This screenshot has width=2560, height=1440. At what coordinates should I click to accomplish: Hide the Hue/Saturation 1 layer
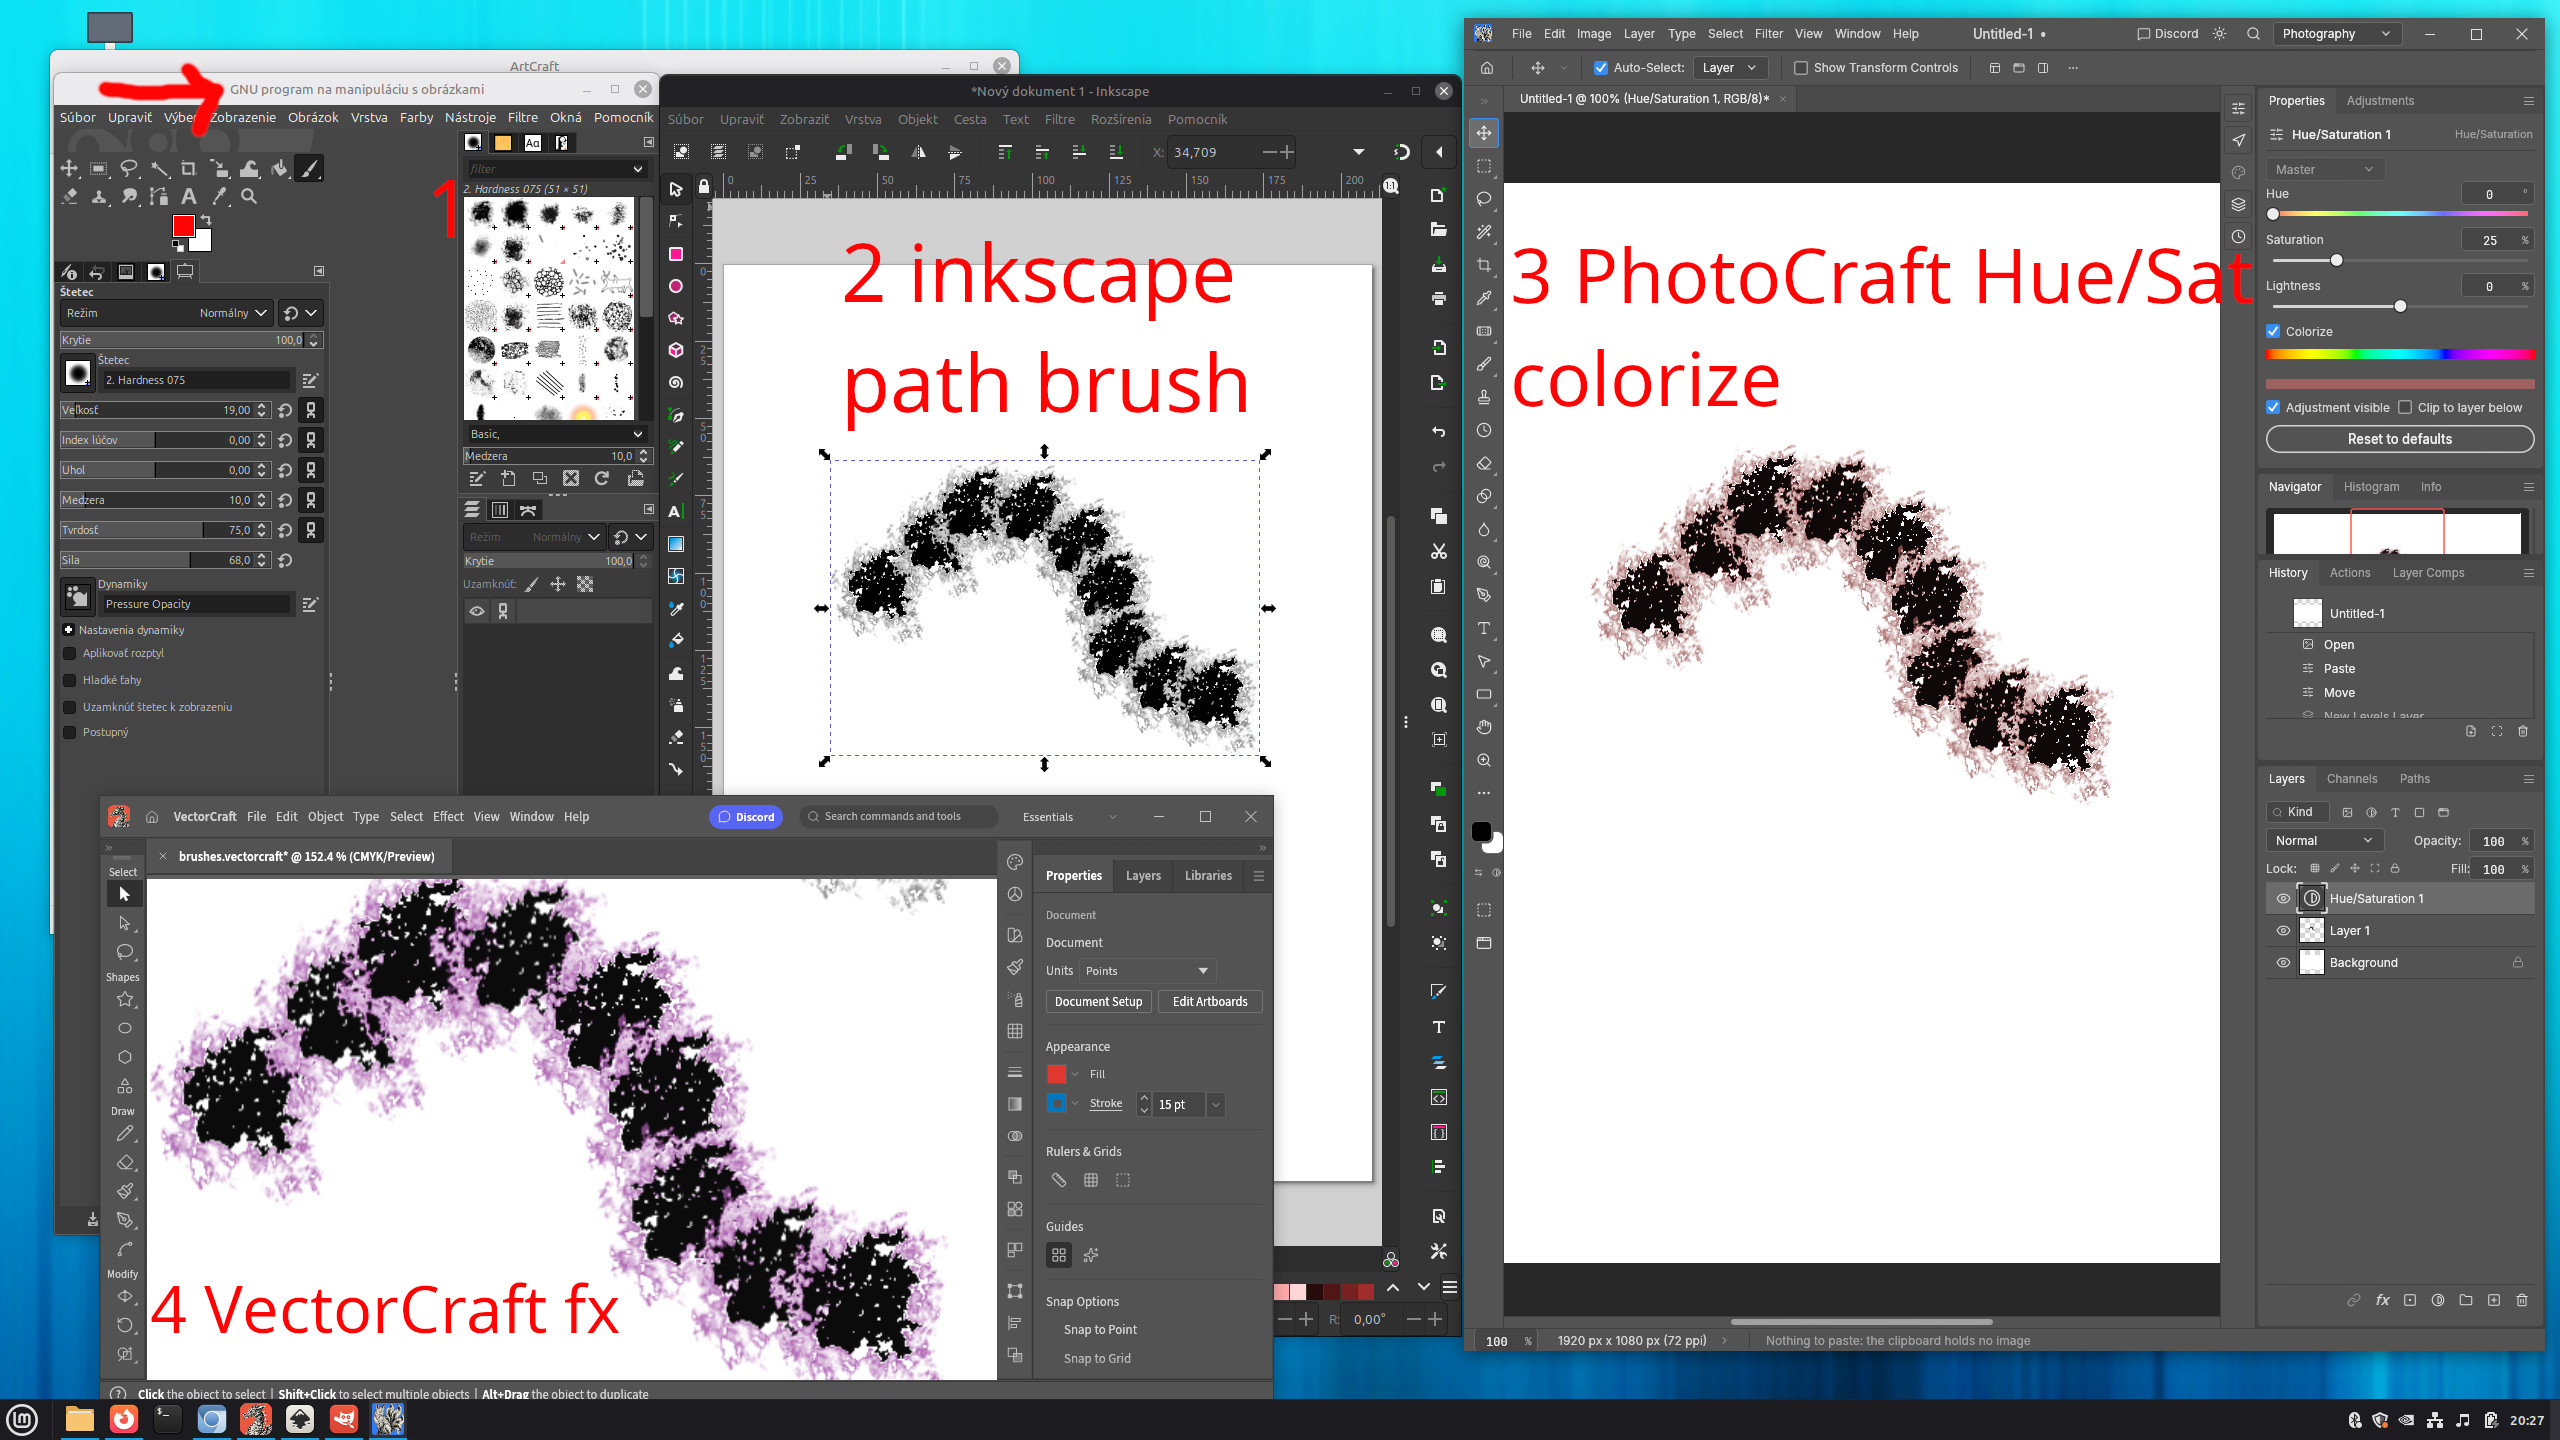(x=2283, y=898)
